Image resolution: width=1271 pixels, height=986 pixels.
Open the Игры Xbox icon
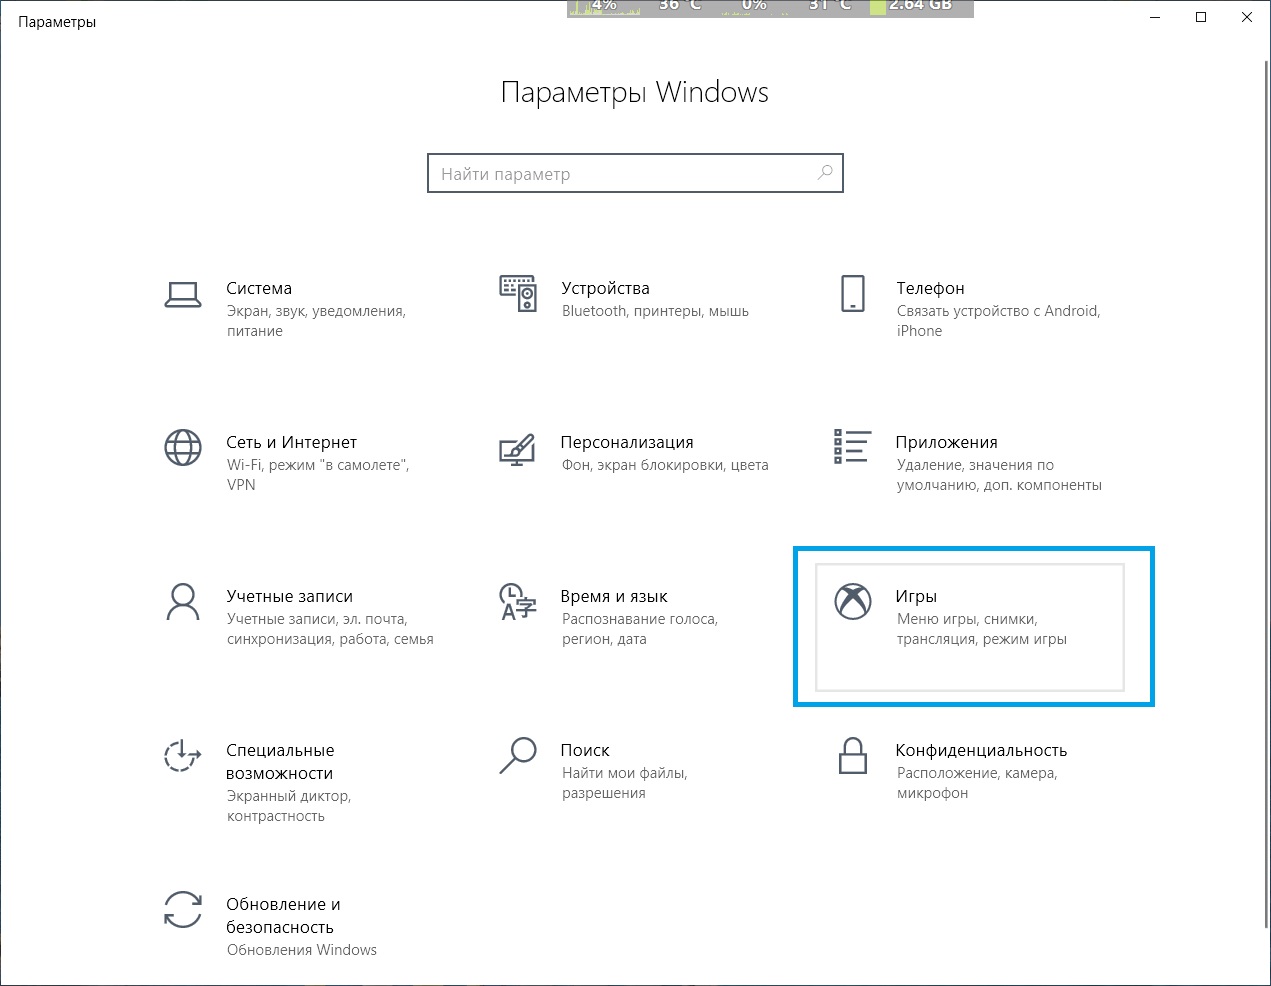853,601
